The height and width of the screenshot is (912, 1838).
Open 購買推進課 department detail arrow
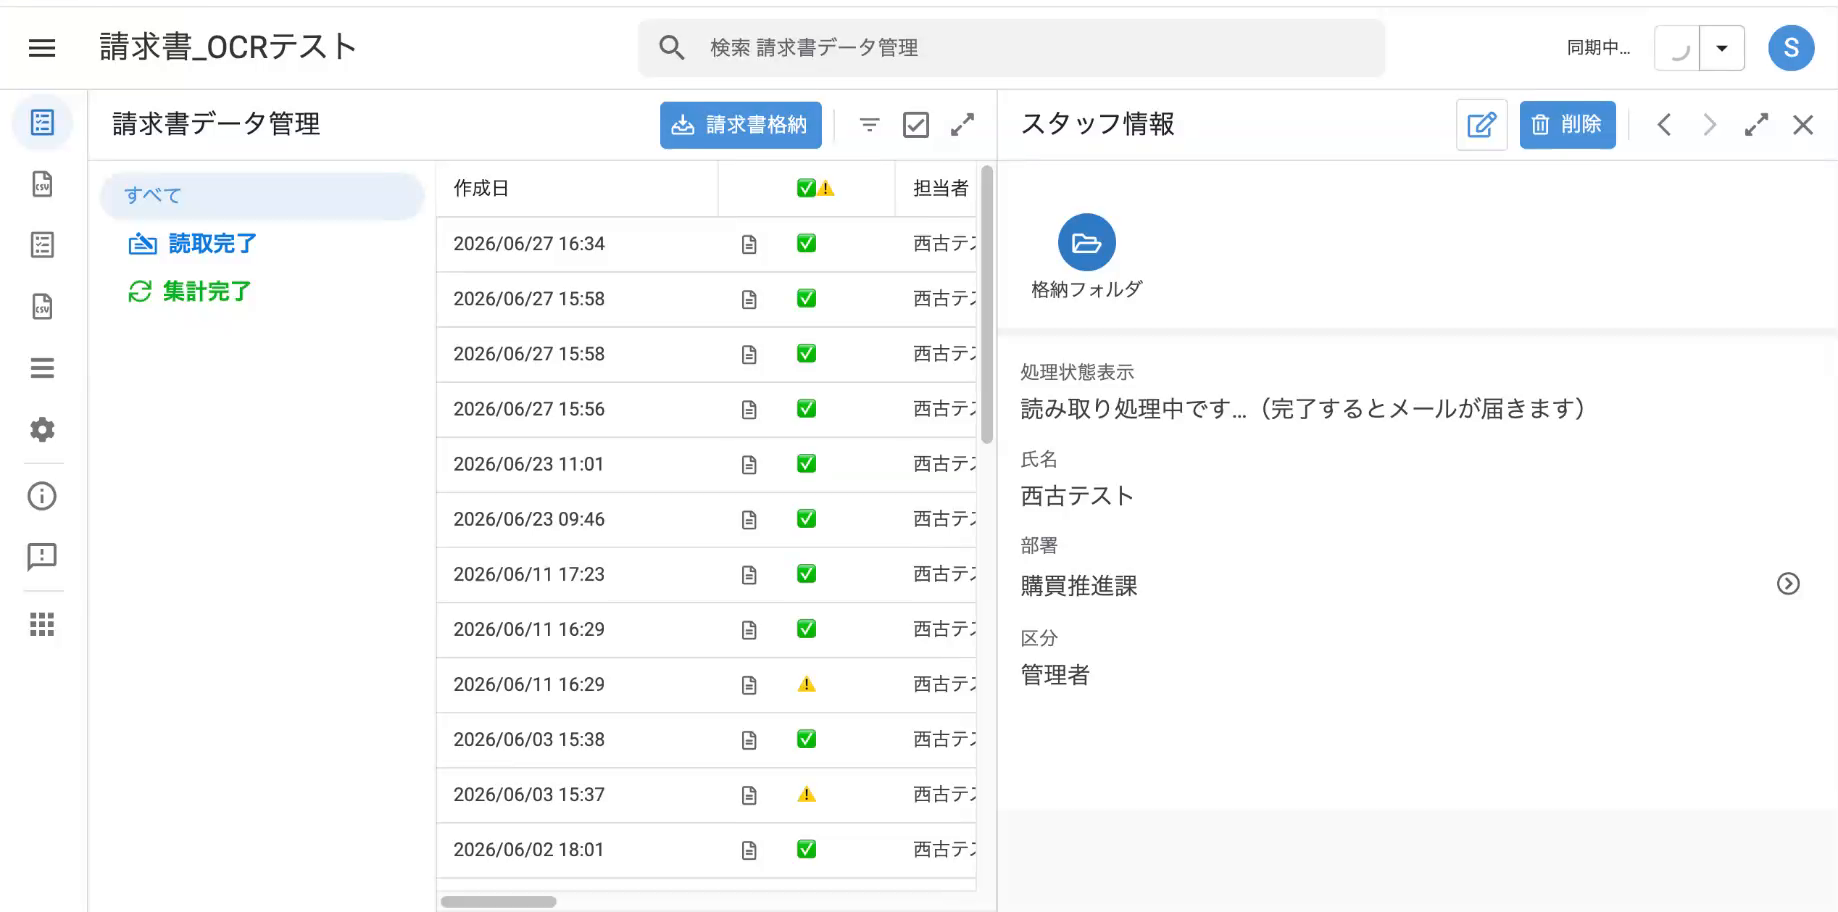(x=1788, y=584)
